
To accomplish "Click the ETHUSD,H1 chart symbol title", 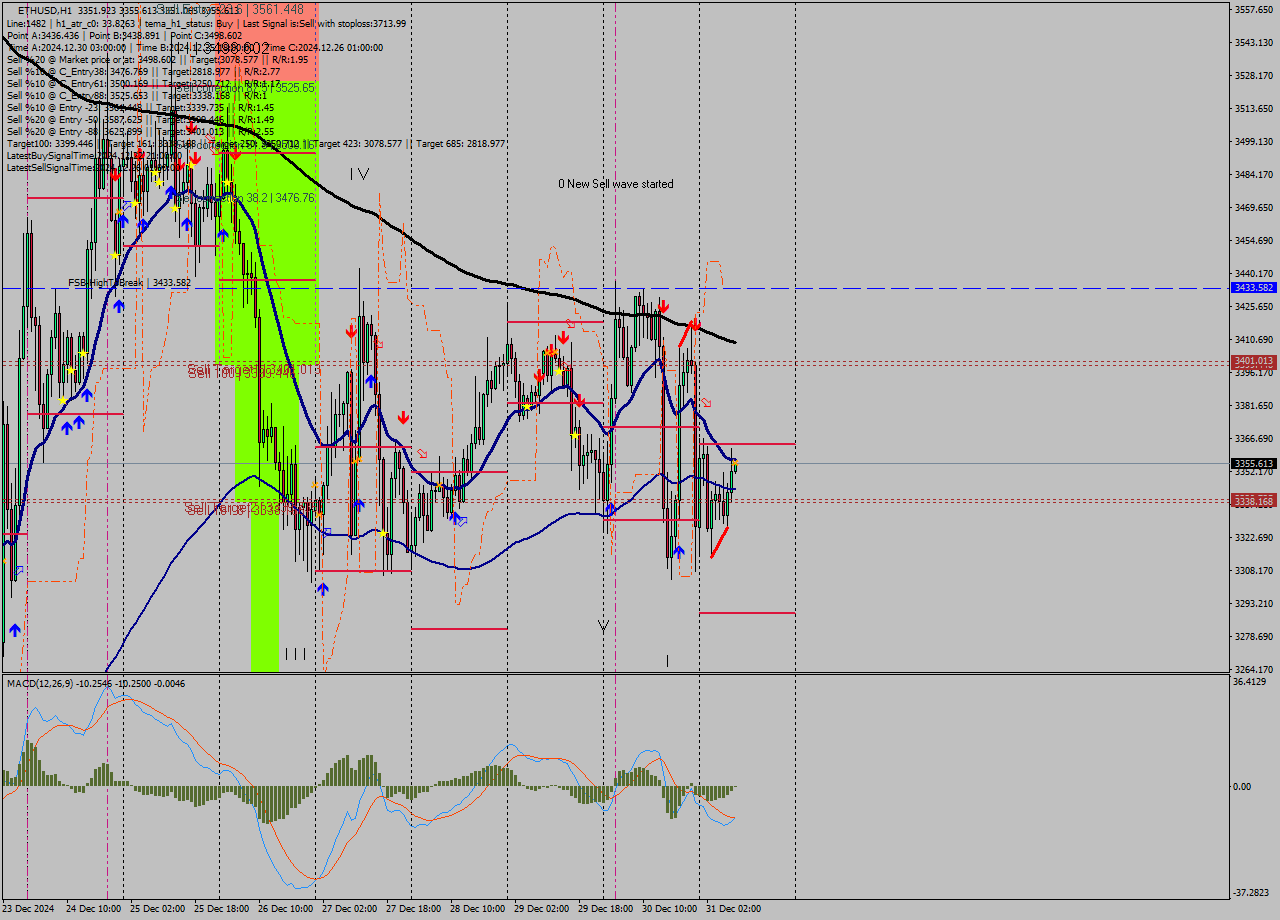I will coord(44,10).
